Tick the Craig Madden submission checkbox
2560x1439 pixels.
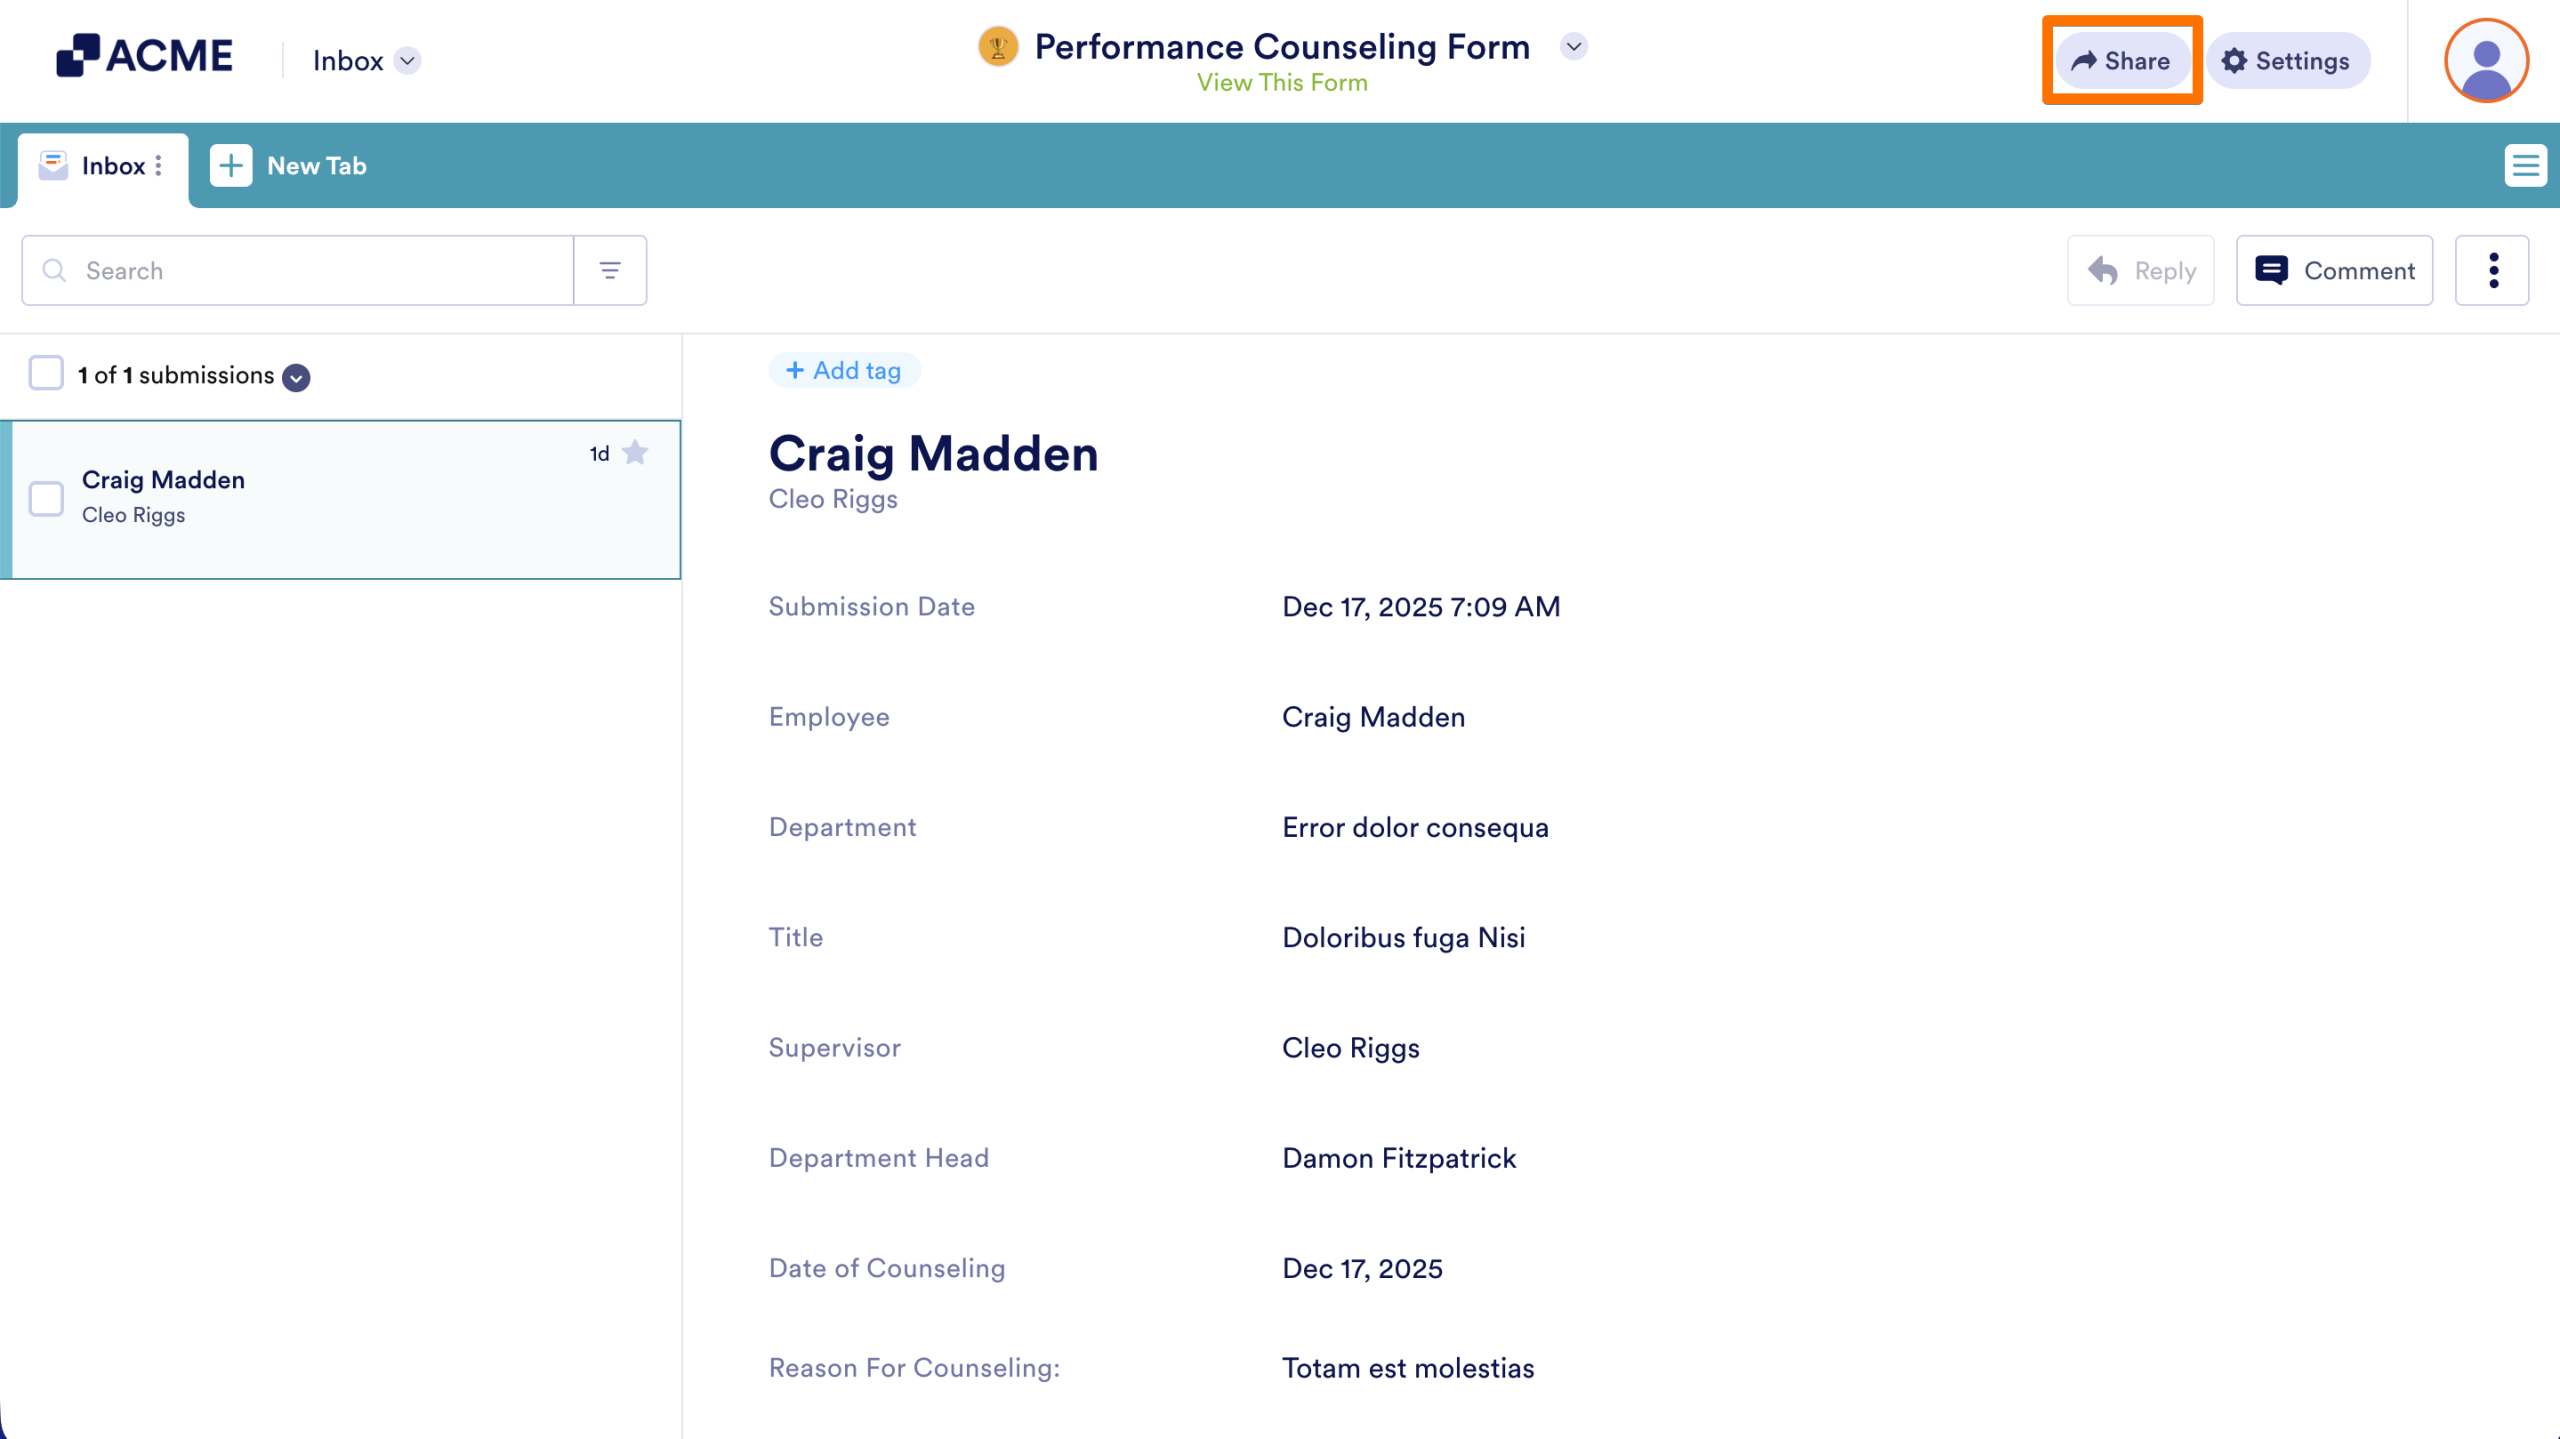click(x=46, y=498)
